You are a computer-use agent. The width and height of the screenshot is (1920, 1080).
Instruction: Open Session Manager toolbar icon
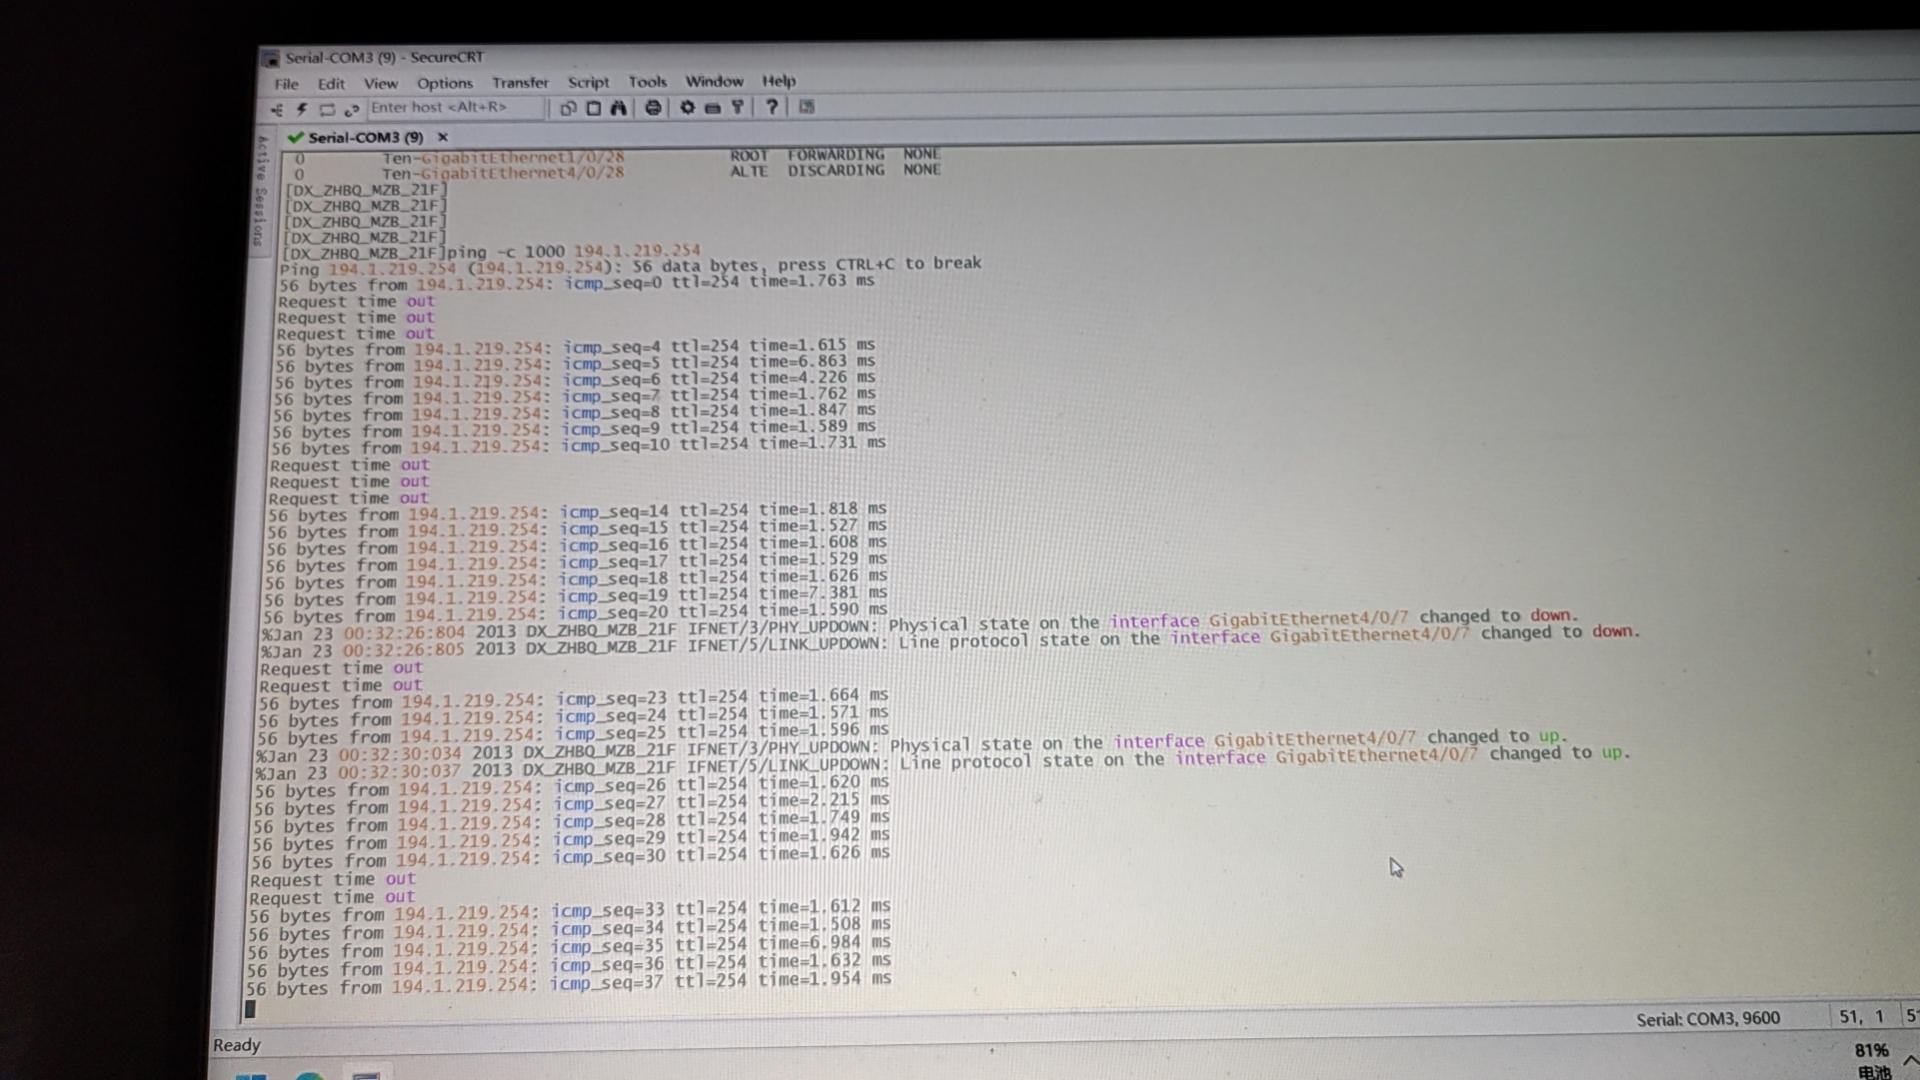[x=277, y=110]
